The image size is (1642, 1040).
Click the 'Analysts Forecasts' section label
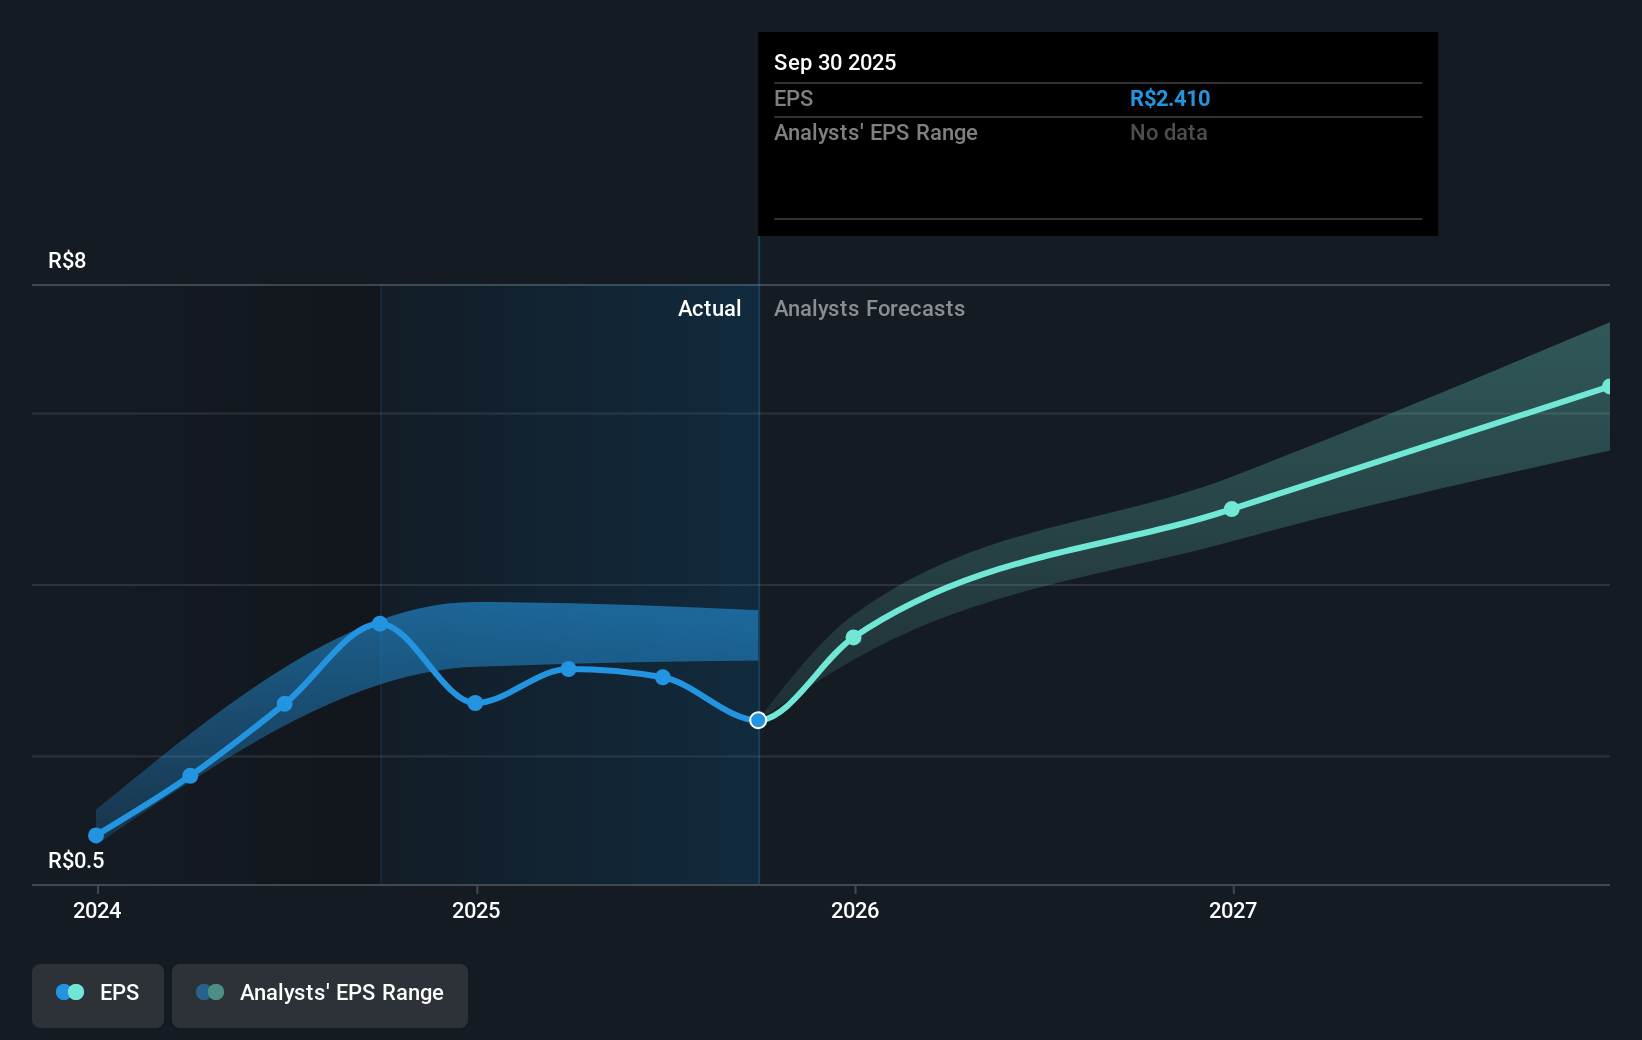869,308
